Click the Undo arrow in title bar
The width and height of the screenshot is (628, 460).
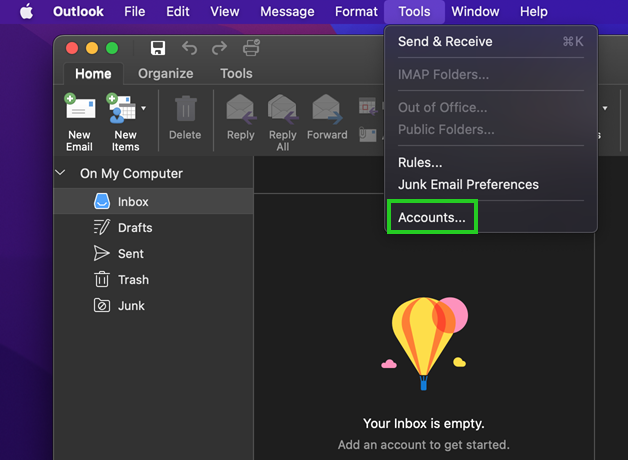coord(189,48)
